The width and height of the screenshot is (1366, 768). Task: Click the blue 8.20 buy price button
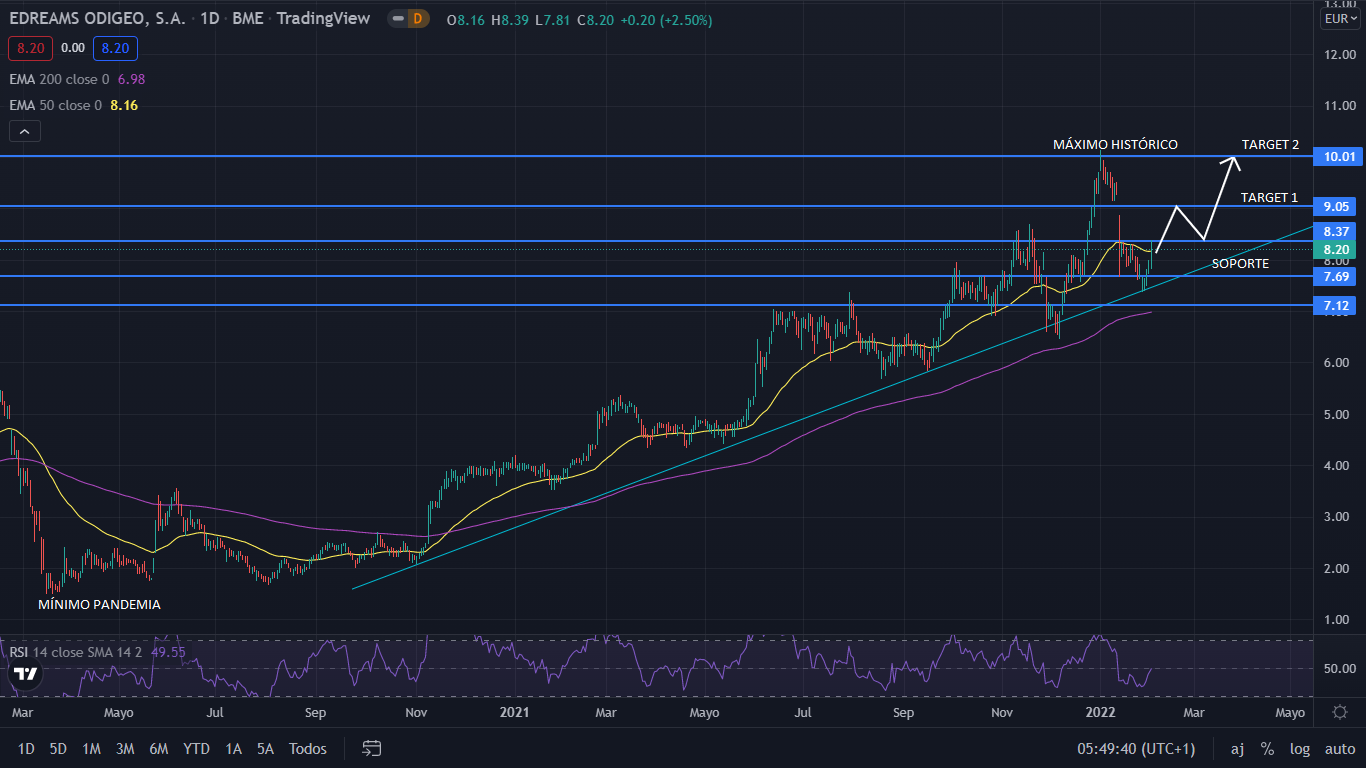coord(115,48)
